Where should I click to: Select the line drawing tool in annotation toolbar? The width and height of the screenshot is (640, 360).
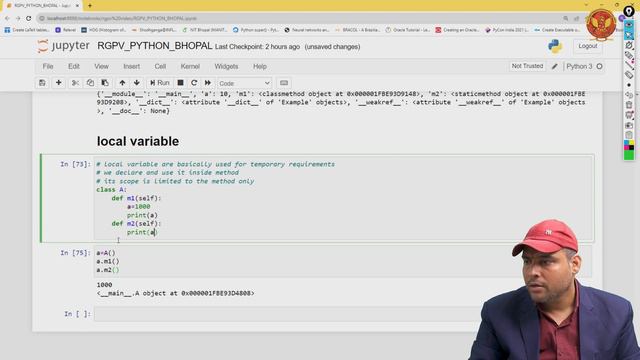[629, 64]
